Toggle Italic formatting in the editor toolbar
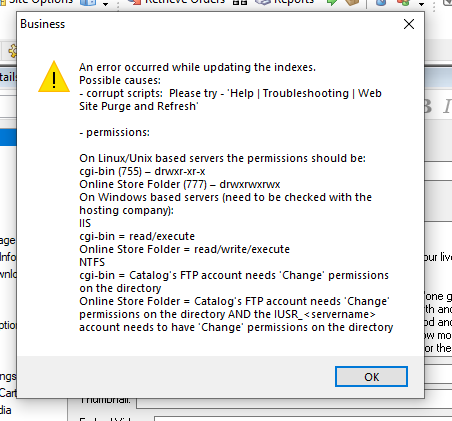 pyautogui.click(x=447, y=106)
